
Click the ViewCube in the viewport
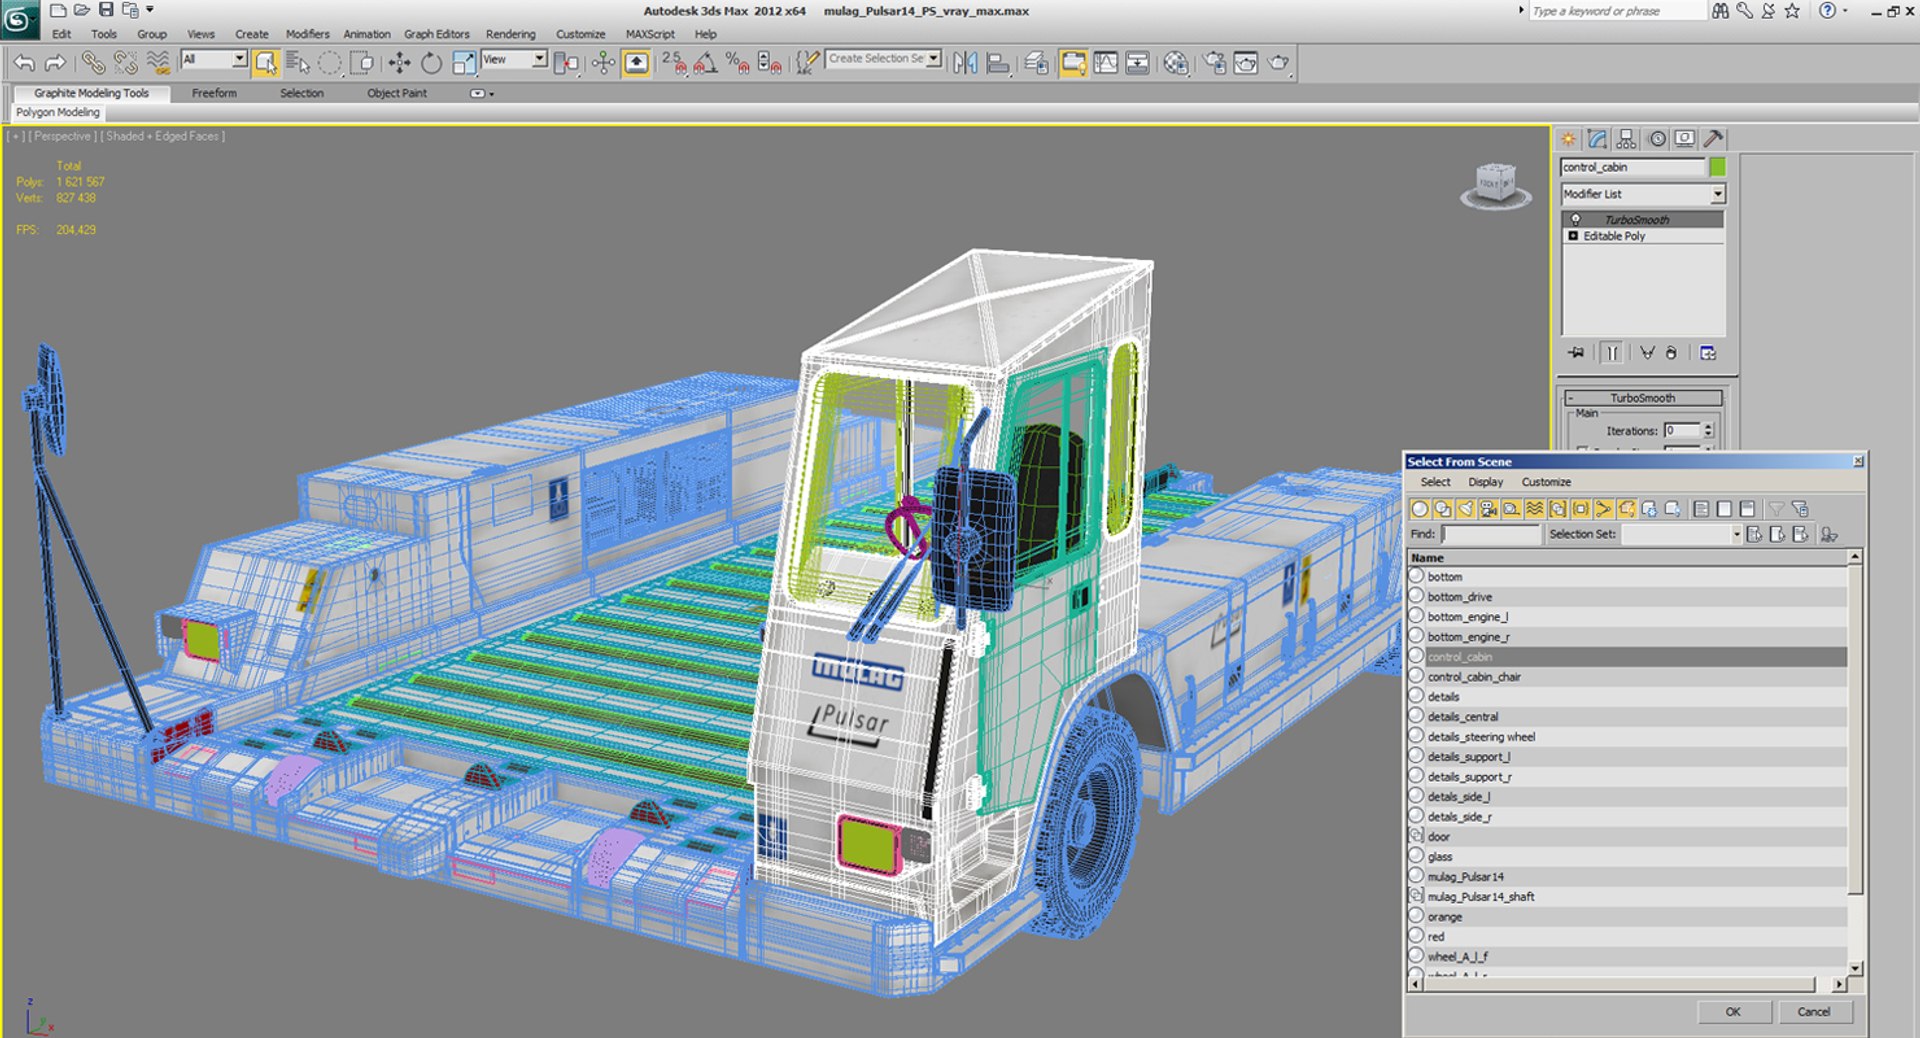tap(1495, 184)
